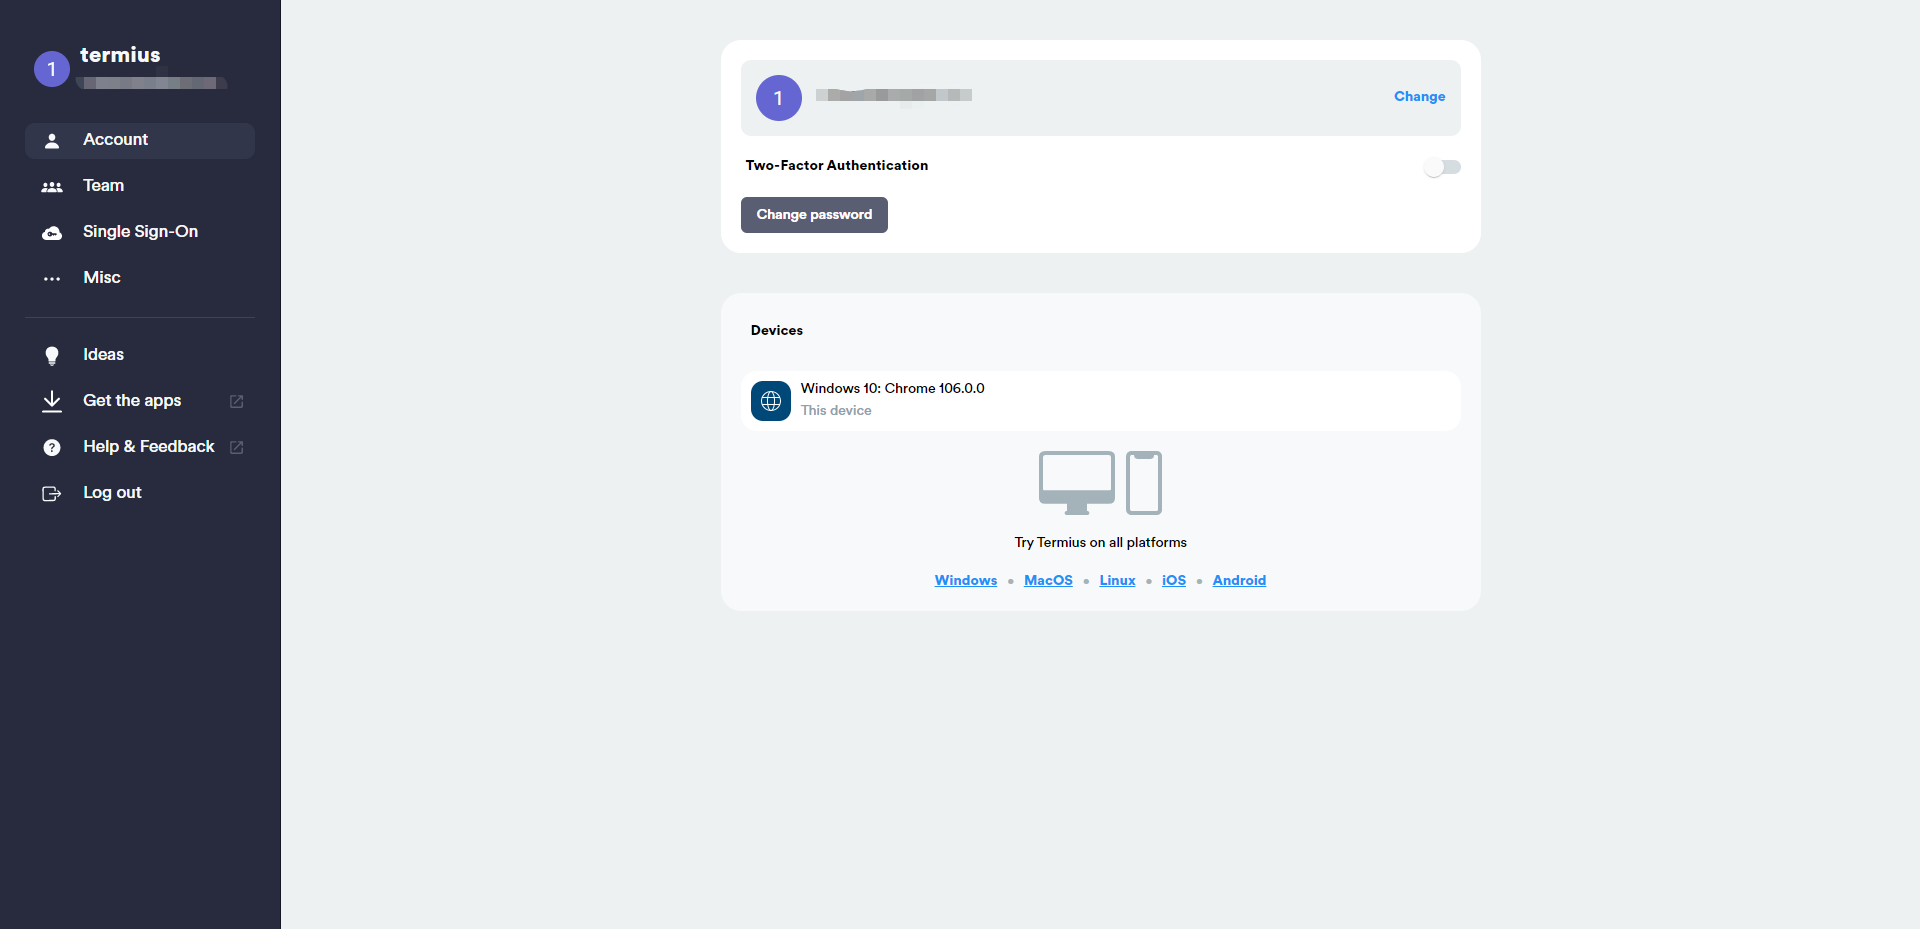Open the Team section
The image size is (1920, 929).
point(140,187)
